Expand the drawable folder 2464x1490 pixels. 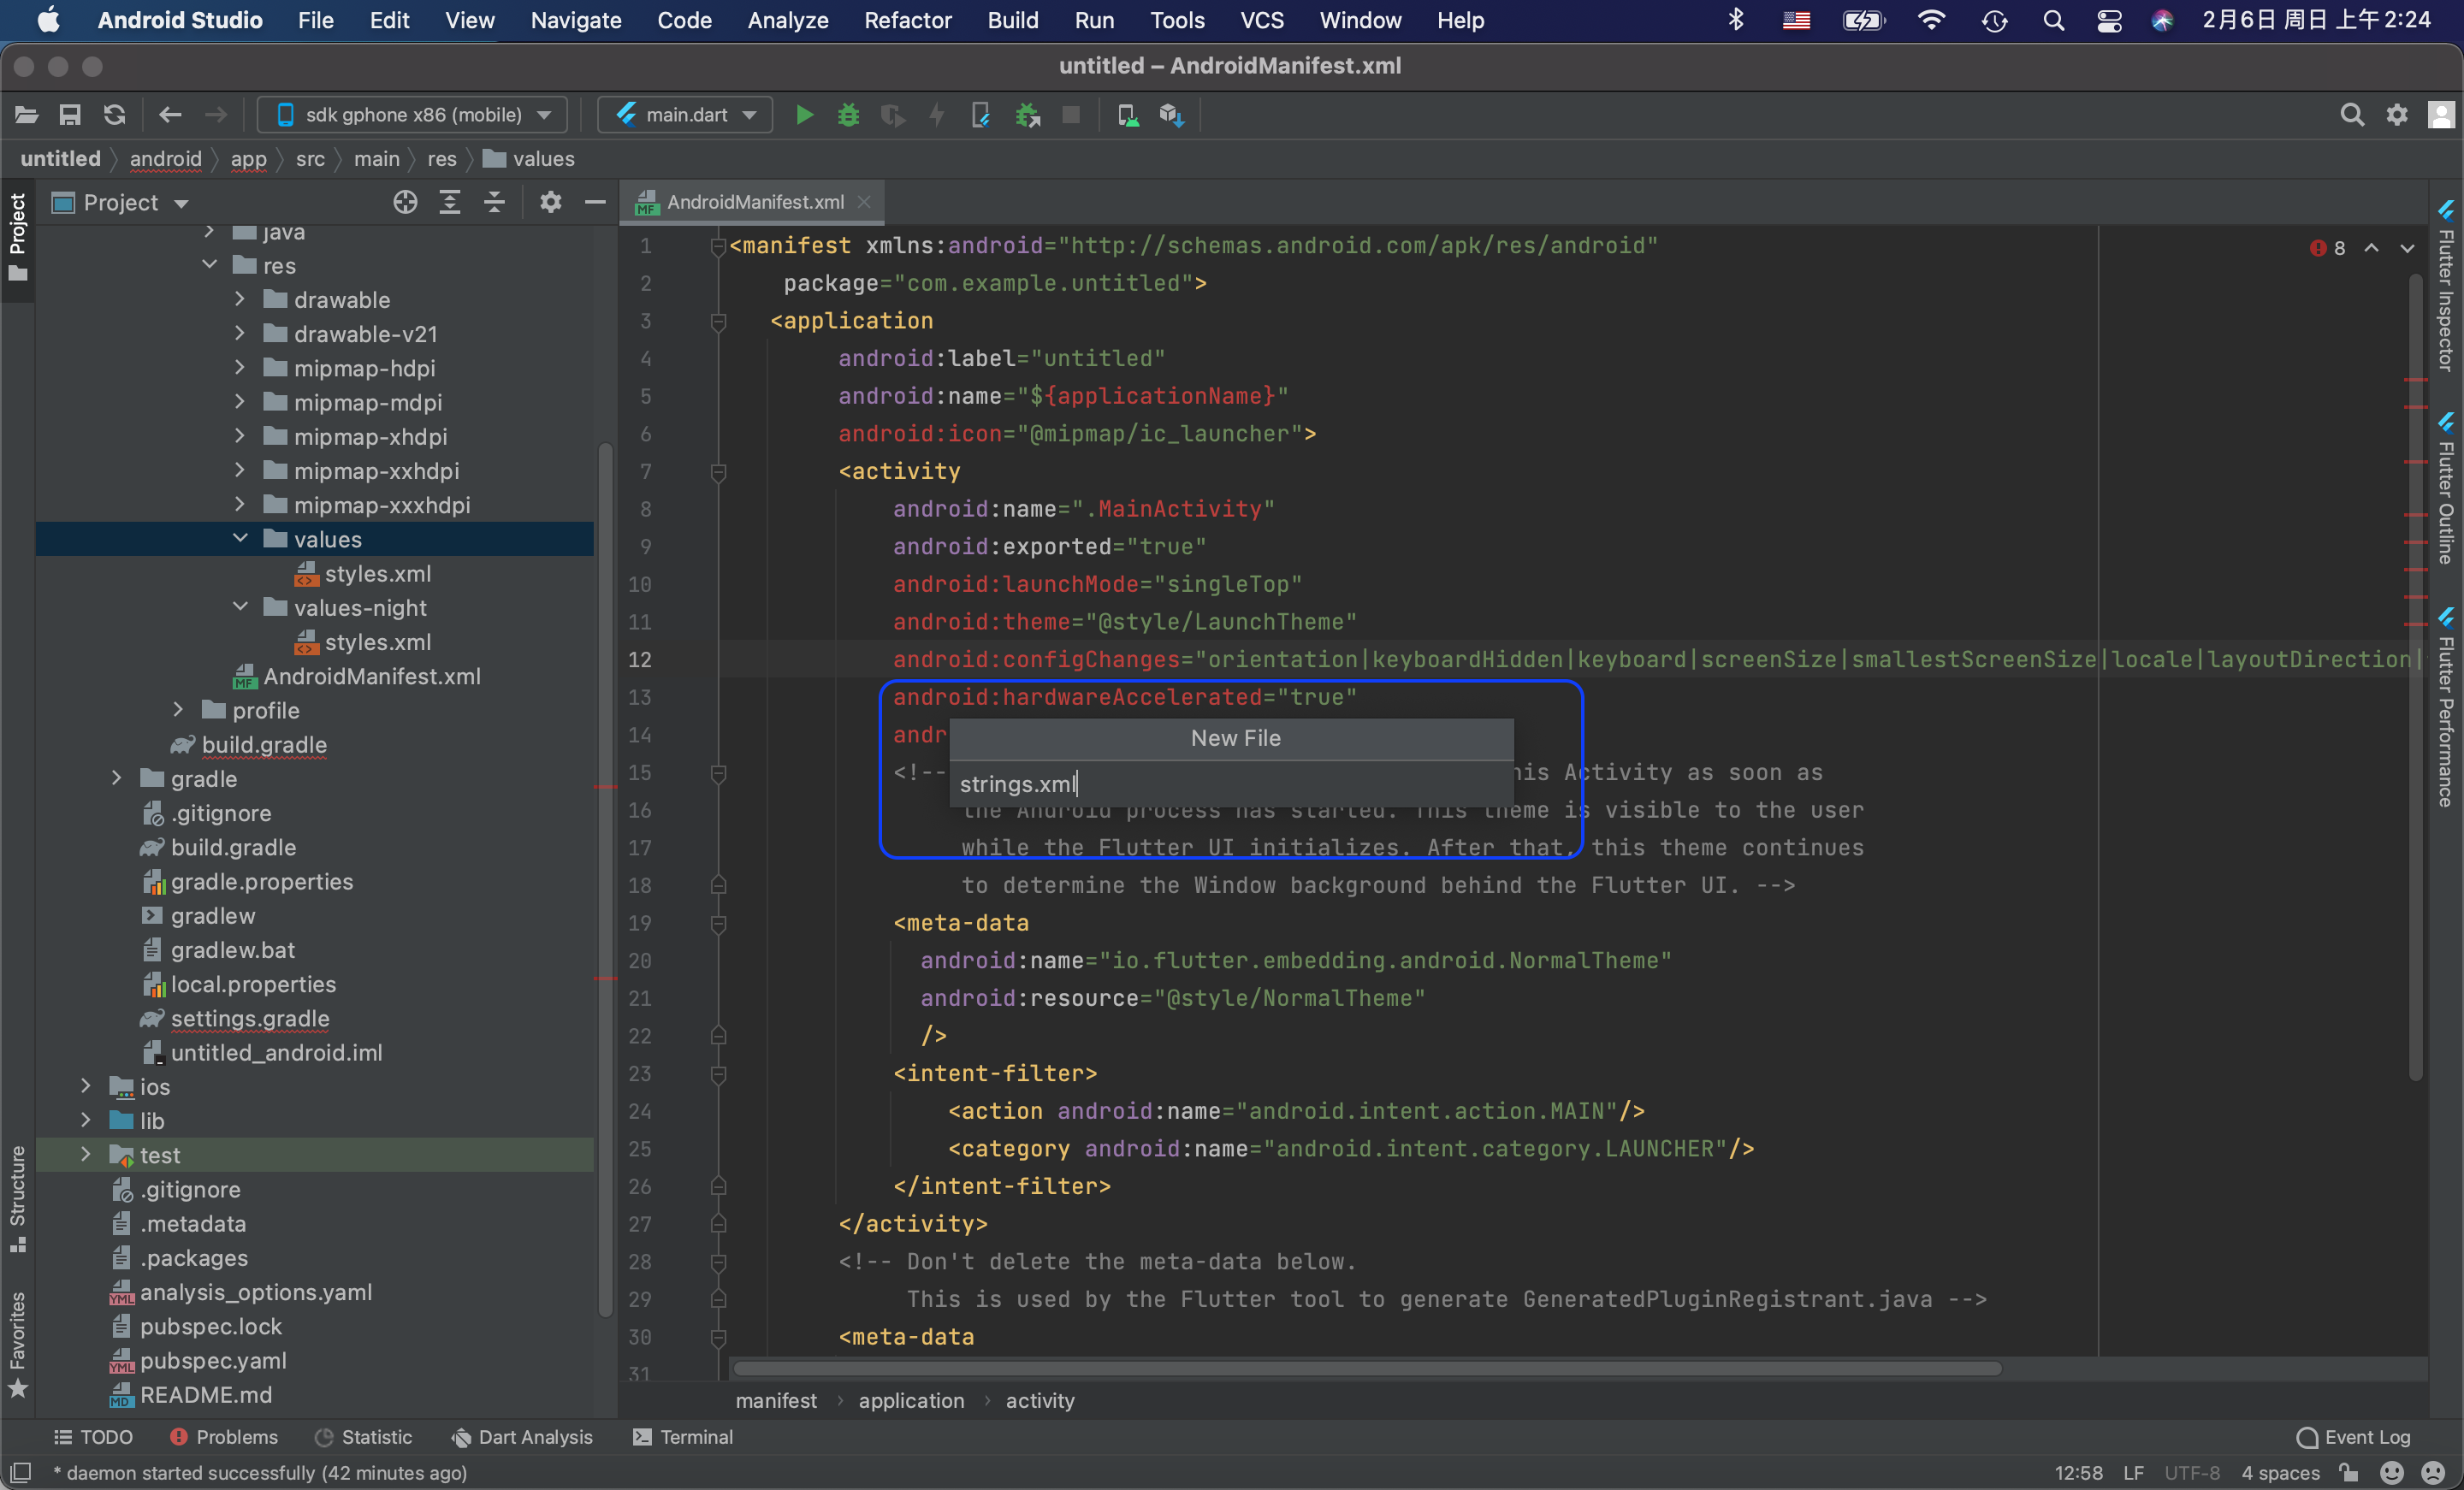(240, 299)
